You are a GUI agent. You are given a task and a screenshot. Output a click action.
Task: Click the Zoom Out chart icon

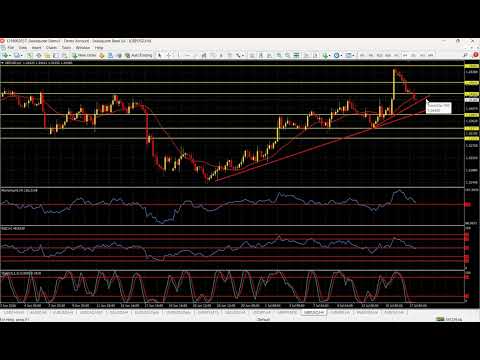click(287, 55)
